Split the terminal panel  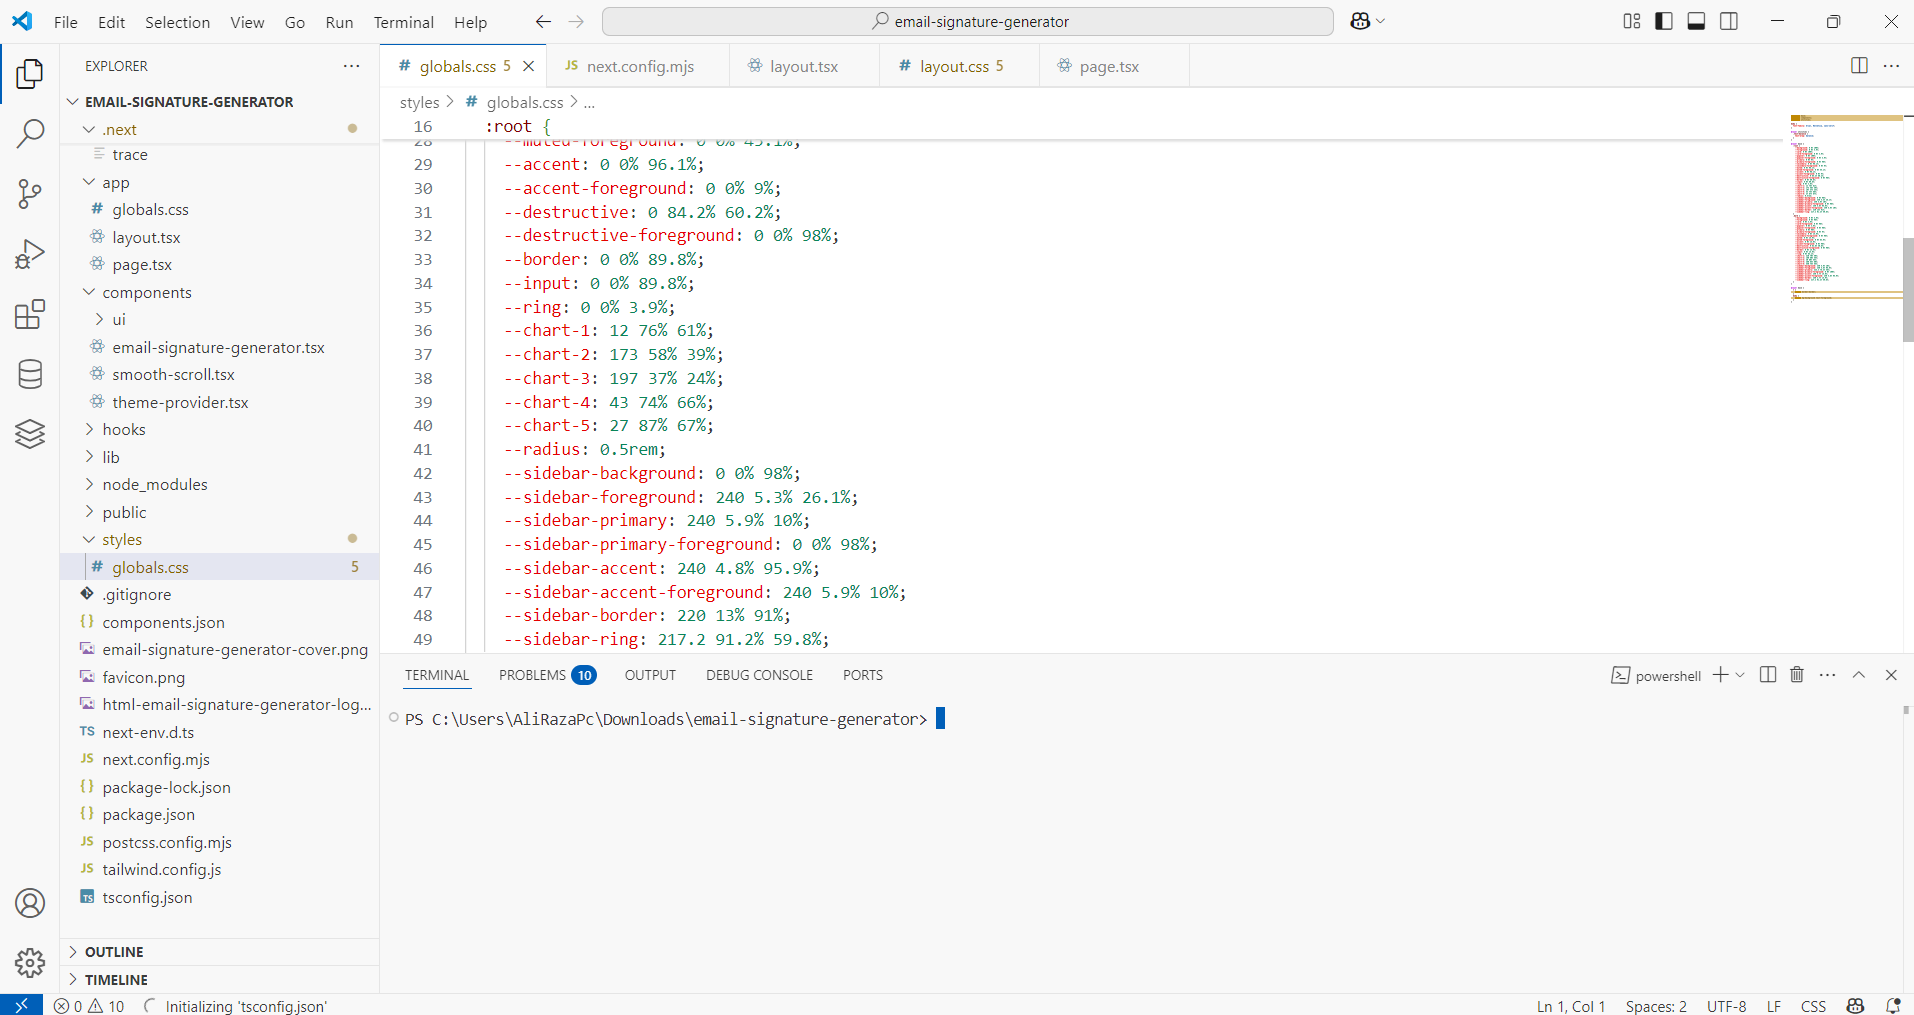1768,675
